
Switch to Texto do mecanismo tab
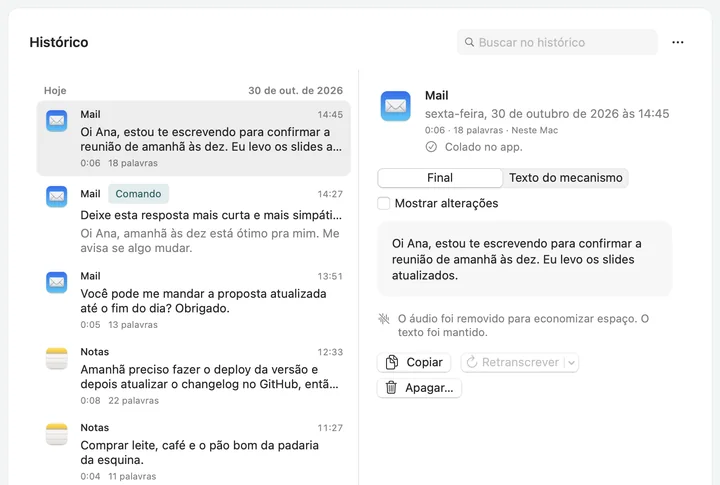[566, 178]
